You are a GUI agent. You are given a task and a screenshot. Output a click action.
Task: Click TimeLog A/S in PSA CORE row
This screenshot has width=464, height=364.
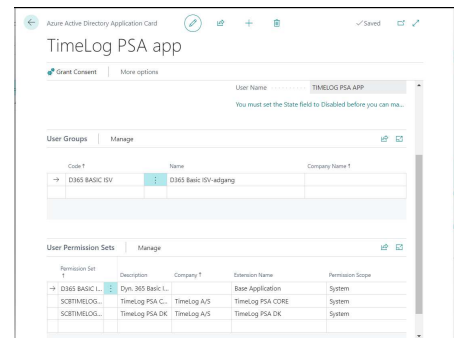tap(201, 301)
